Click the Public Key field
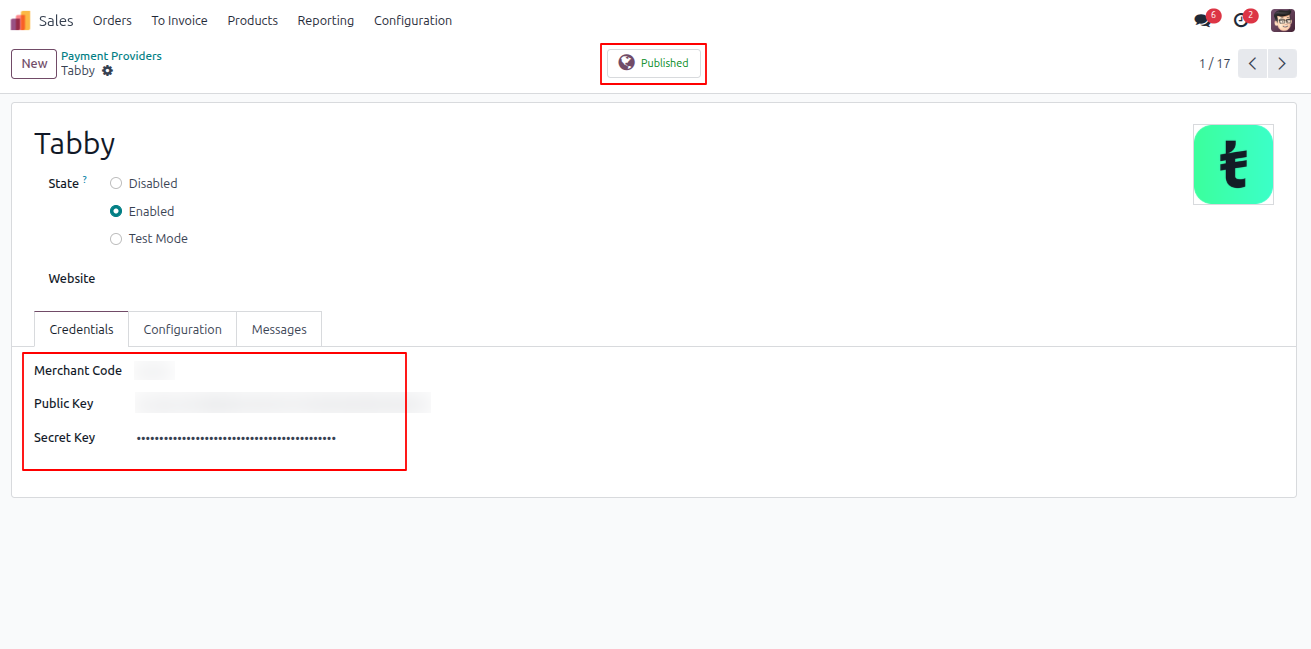This screenshot has width=1311, height=649. point(283,403)
